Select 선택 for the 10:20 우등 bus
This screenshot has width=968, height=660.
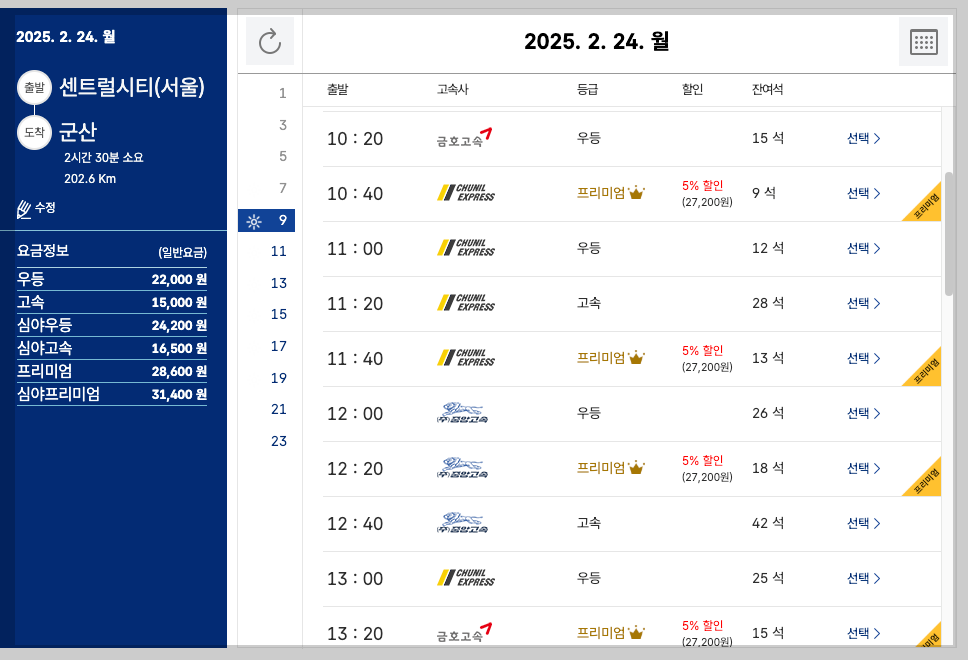pos(858,138)
